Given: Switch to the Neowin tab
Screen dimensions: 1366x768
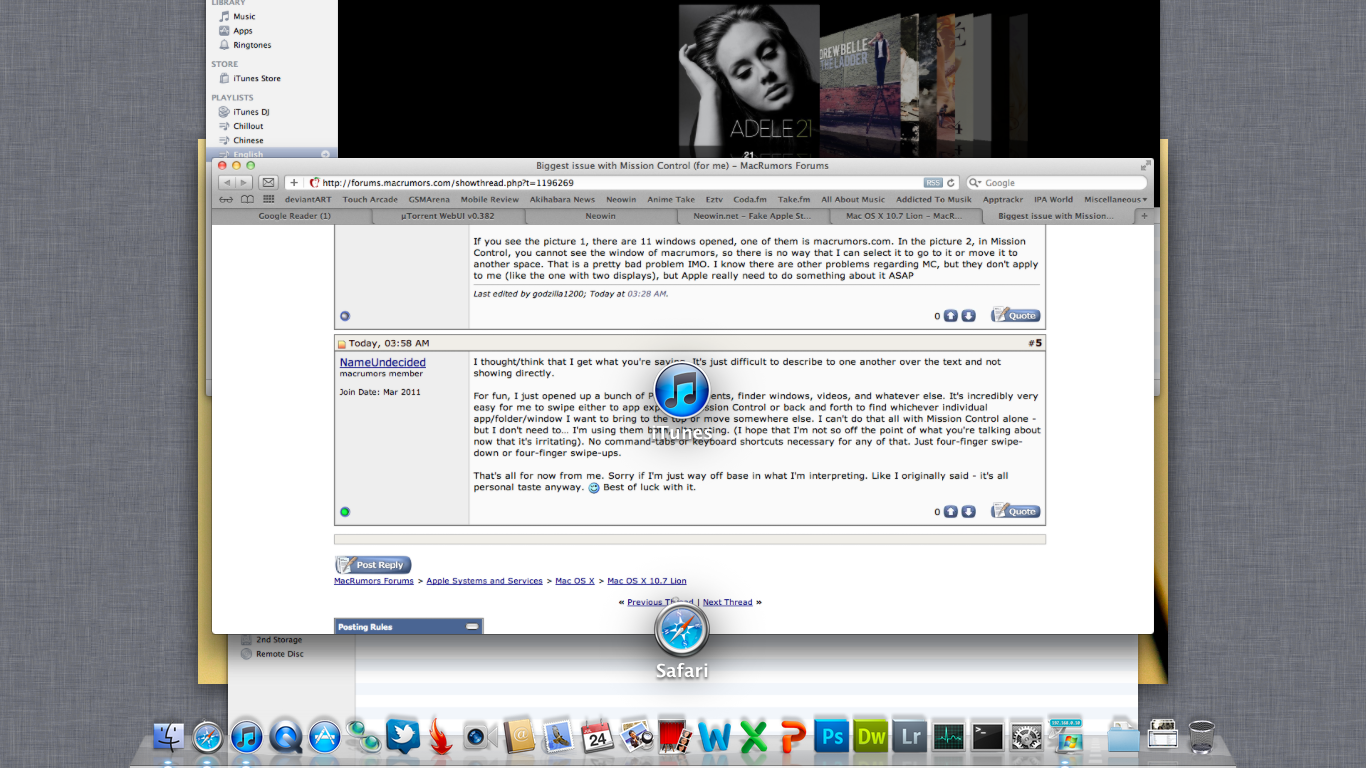Looking at the screenshot, I should coord(601,215).
